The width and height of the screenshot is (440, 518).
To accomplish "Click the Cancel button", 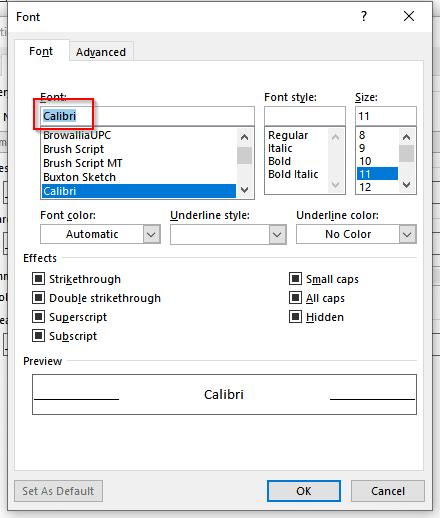I will [x=388, y=491].
